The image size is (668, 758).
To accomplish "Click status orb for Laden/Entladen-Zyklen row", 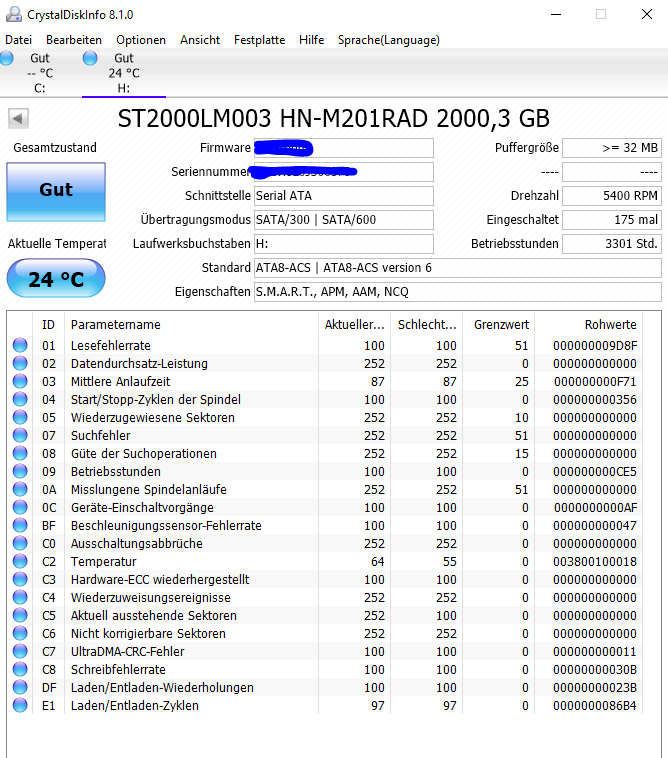I will 20,705.
